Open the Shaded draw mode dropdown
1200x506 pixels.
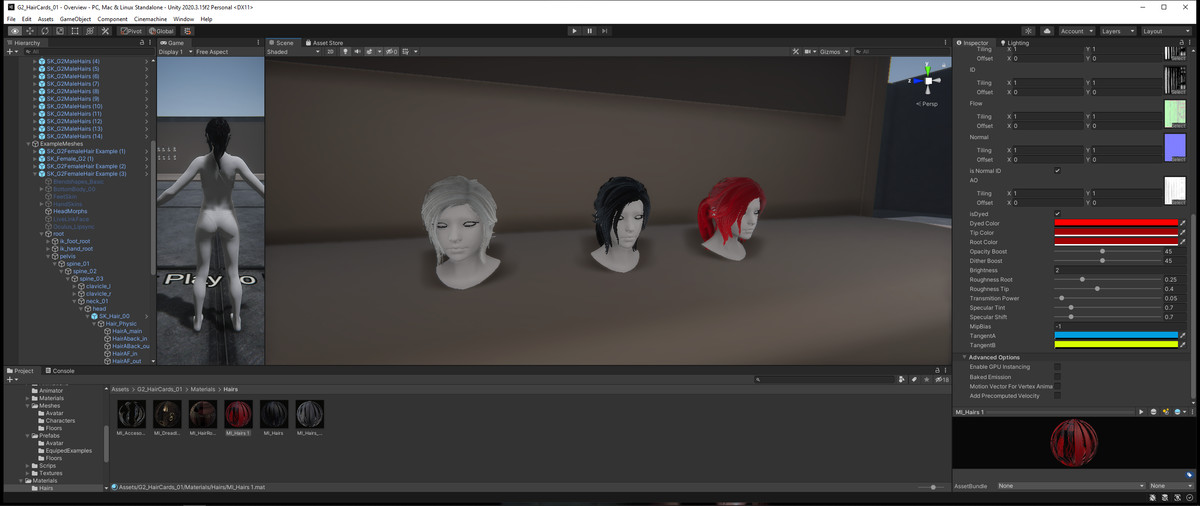click(292, 51)
